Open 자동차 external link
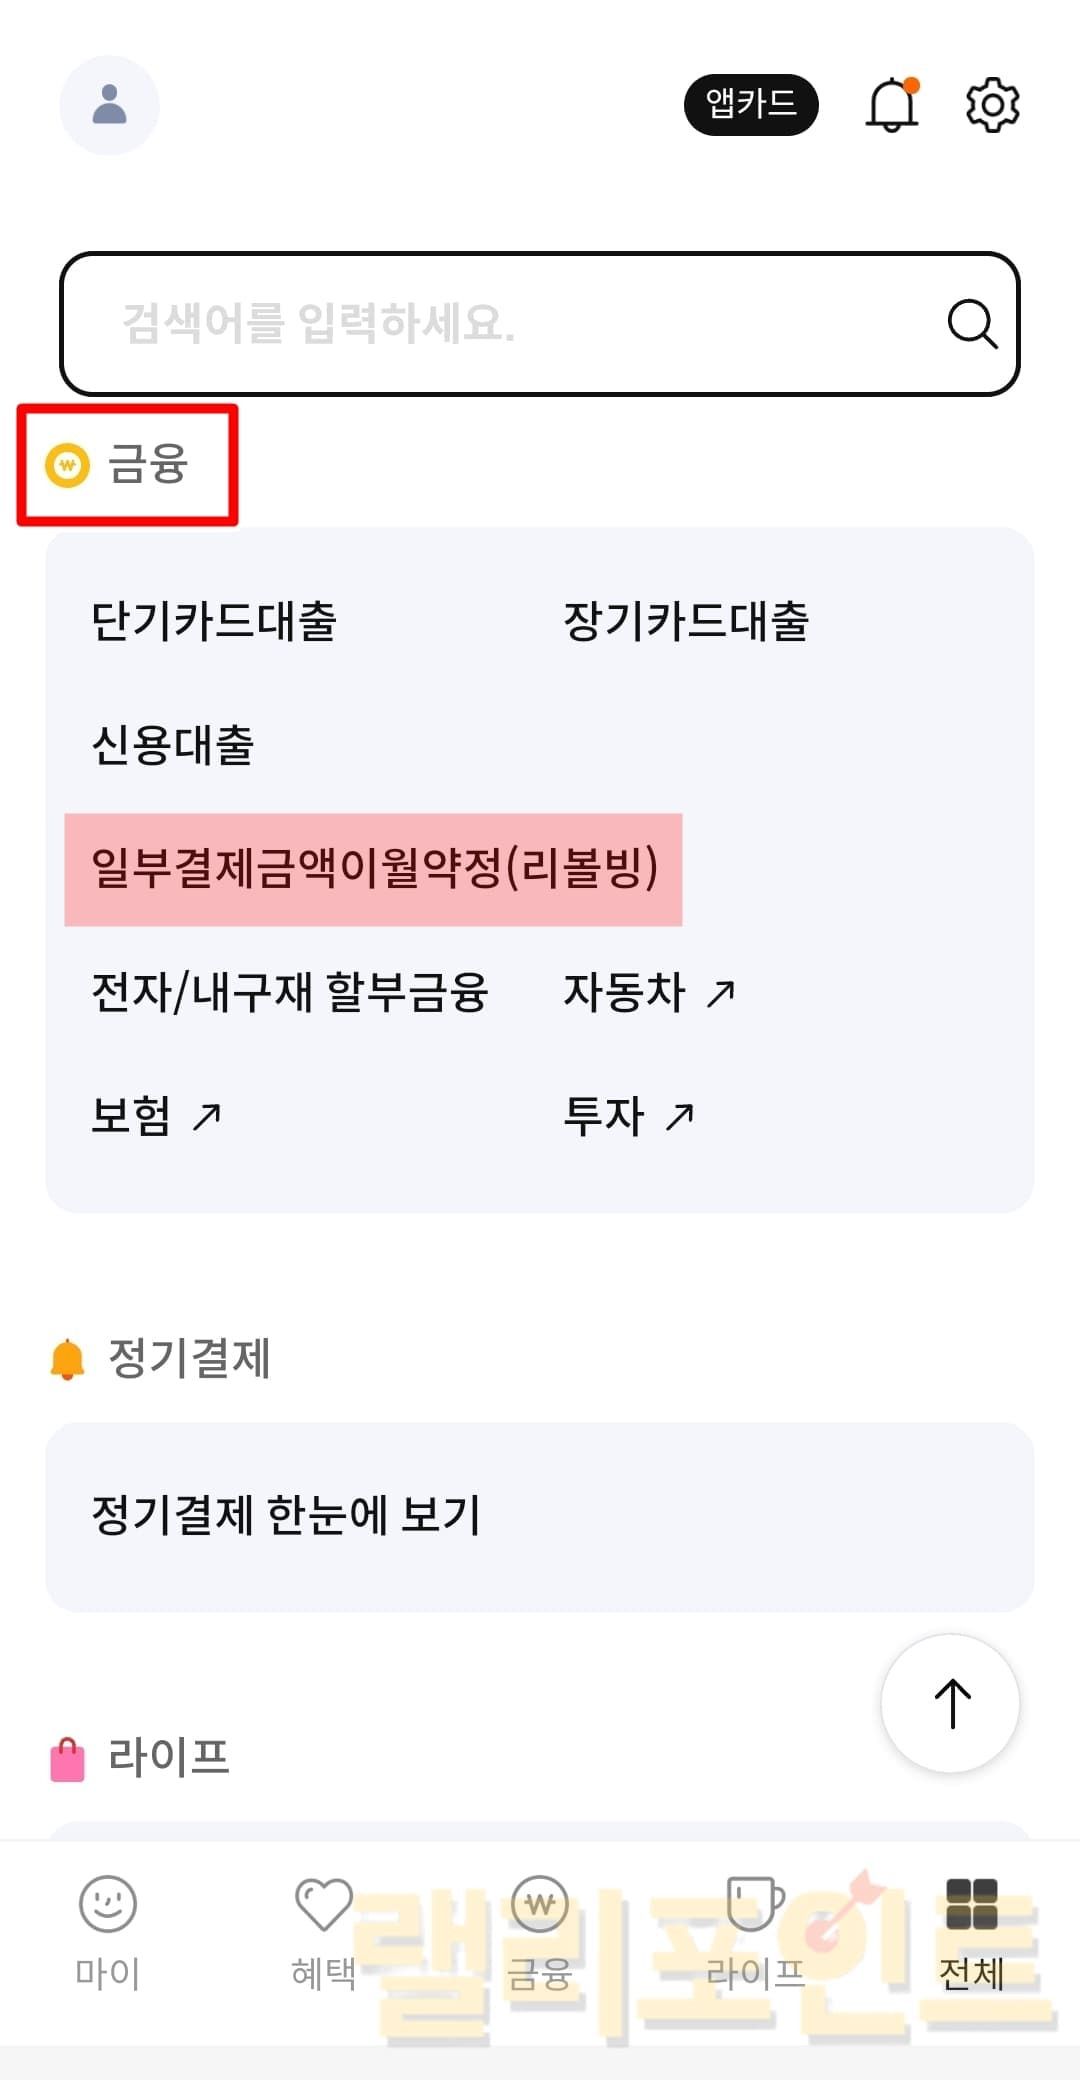This screenshot has width=1080, height=2080. [x=649, y=992]
